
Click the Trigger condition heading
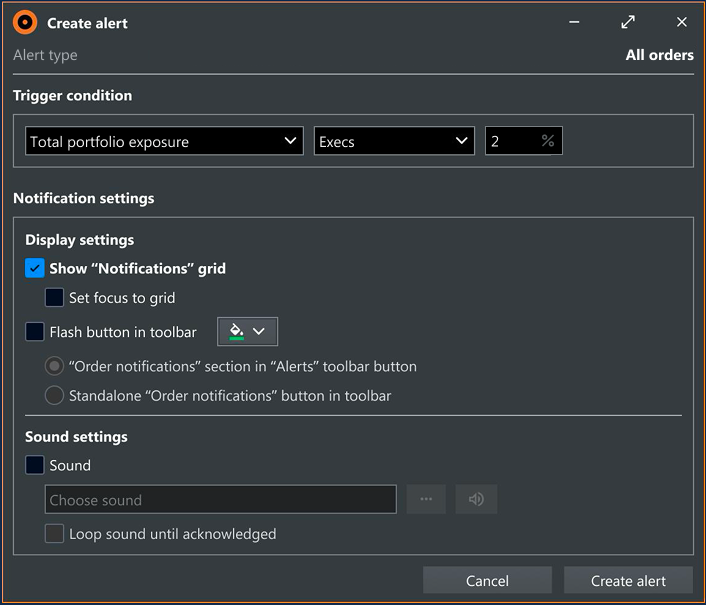[72, 95]
